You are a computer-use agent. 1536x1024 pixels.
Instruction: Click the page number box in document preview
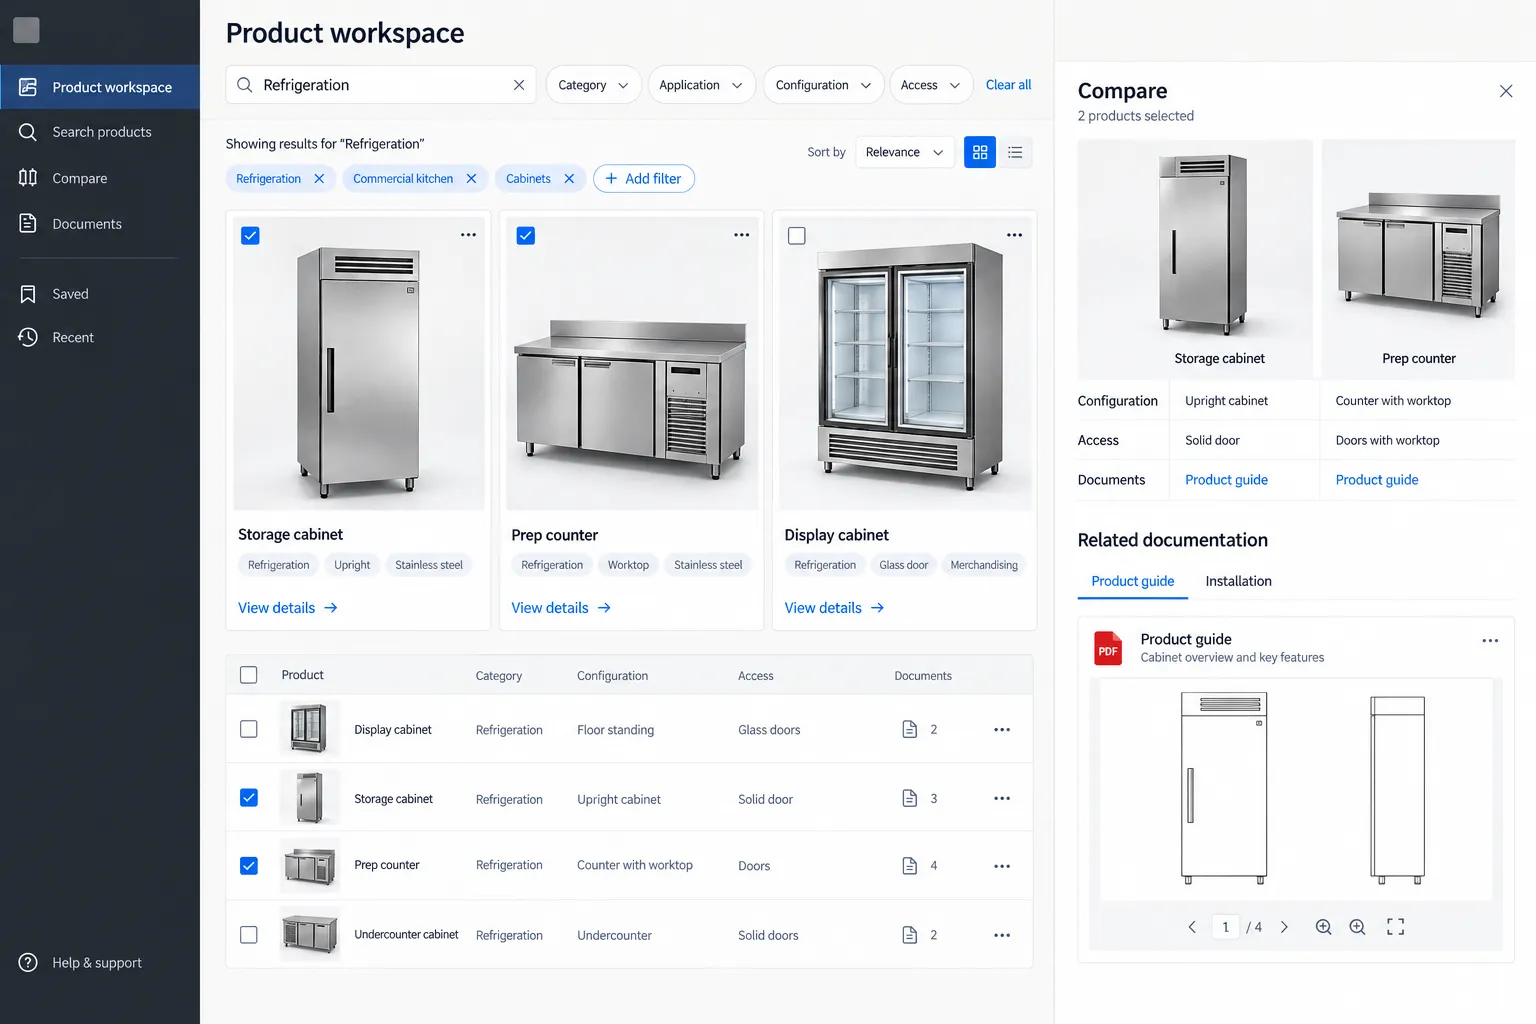click(x=1225, y=927)
